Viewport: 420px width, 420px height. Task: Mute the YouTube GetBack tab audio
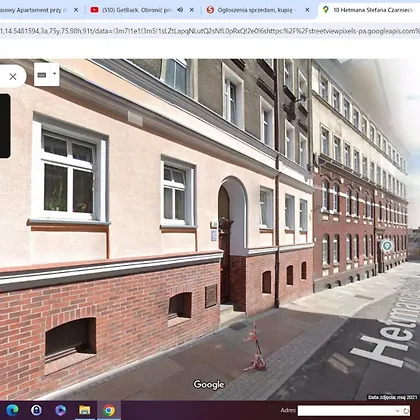tap(180, 10)
